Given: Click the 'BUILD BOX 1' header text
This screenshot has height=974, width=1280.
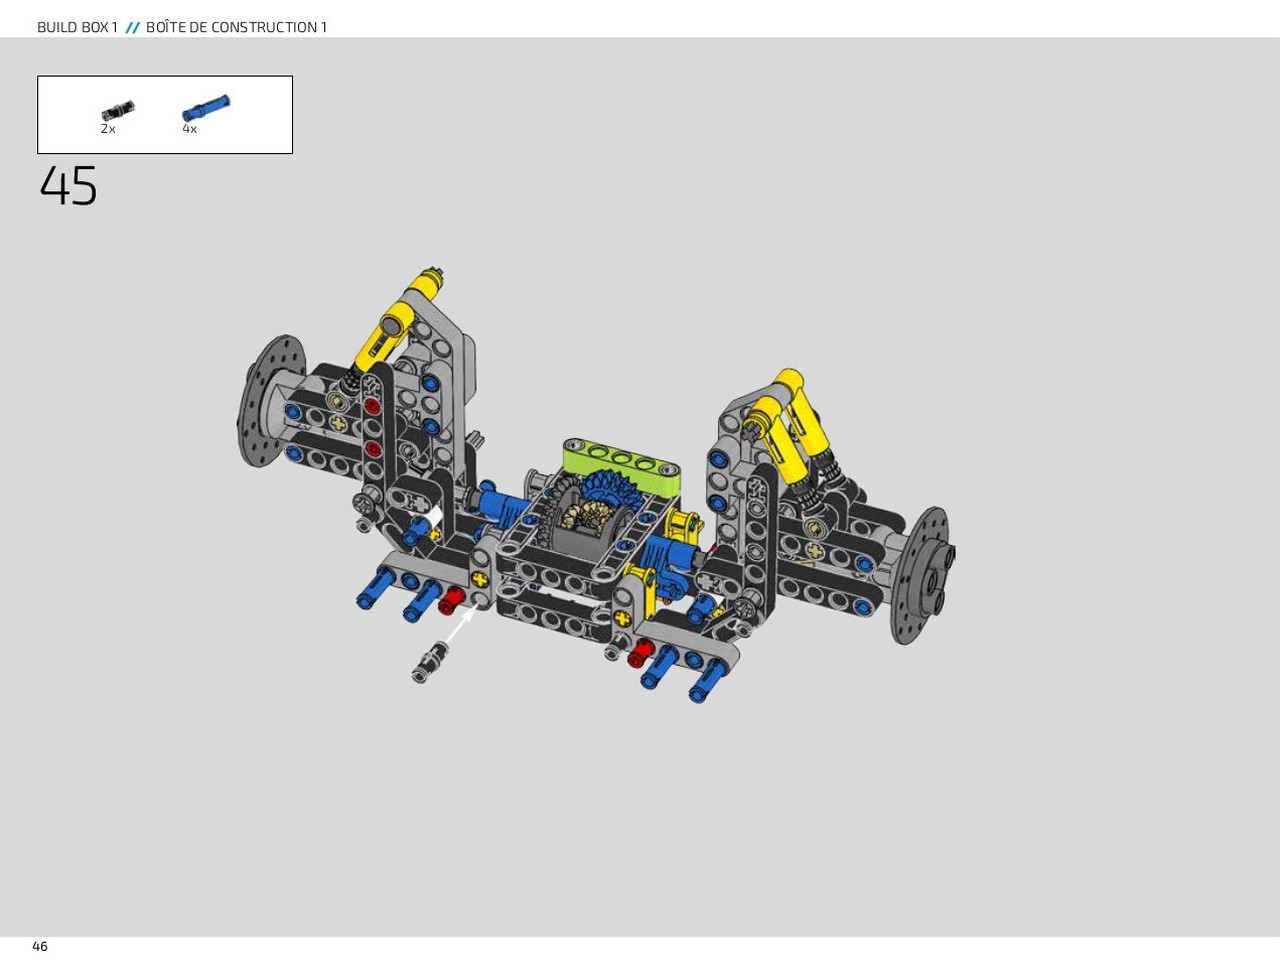Looking at the screenshot, I should [x=77, y=27].
